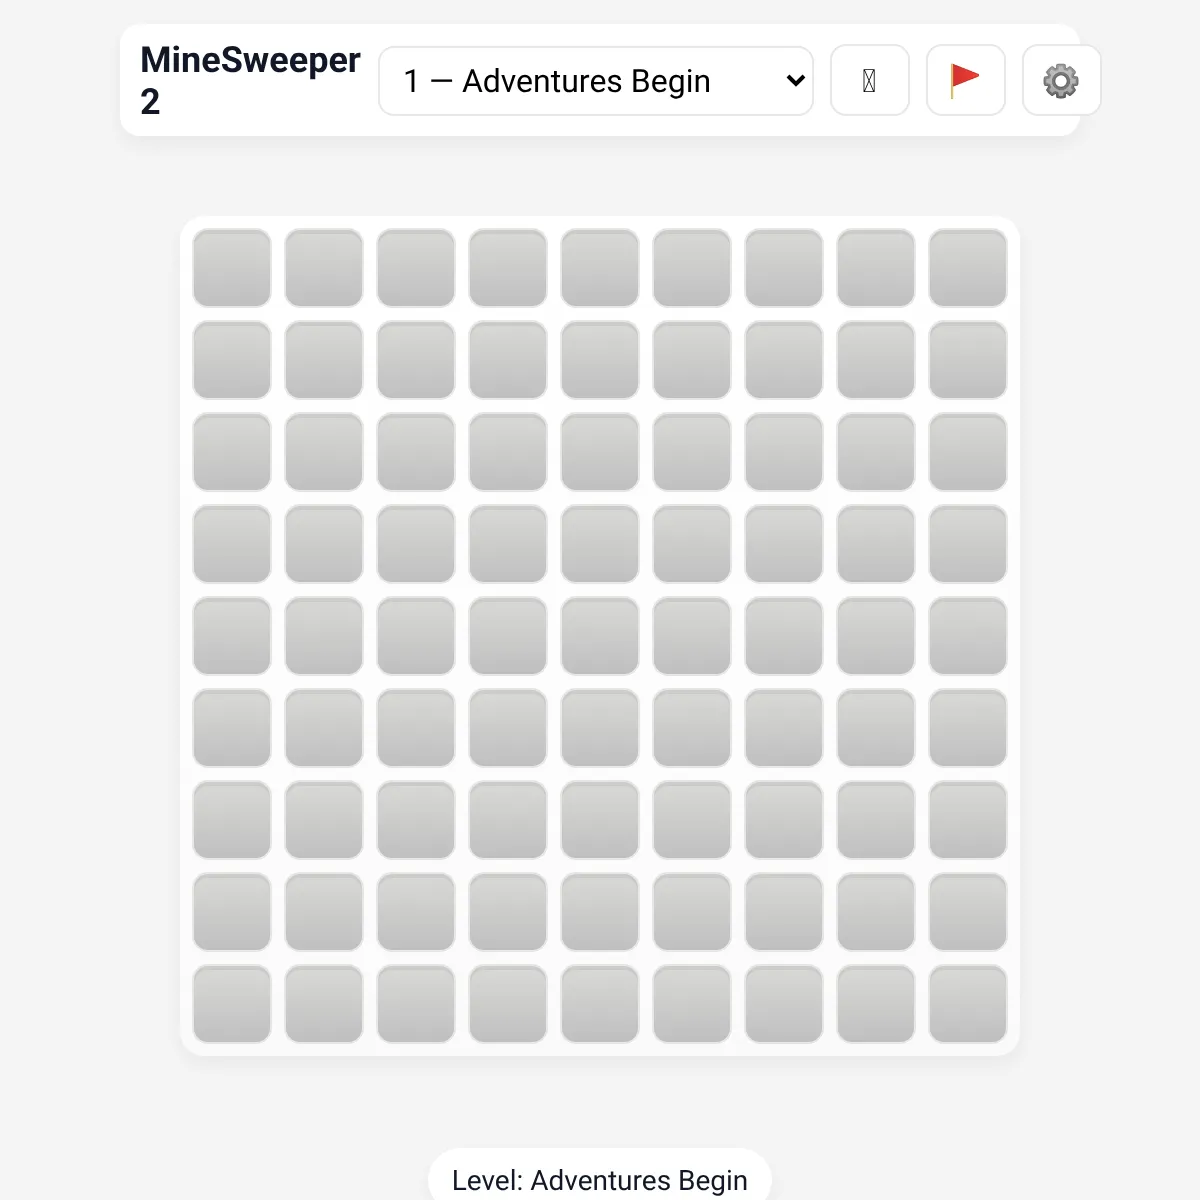Uncover fifth-row first-column tile

pyautogui.click(x=232, y=636)
